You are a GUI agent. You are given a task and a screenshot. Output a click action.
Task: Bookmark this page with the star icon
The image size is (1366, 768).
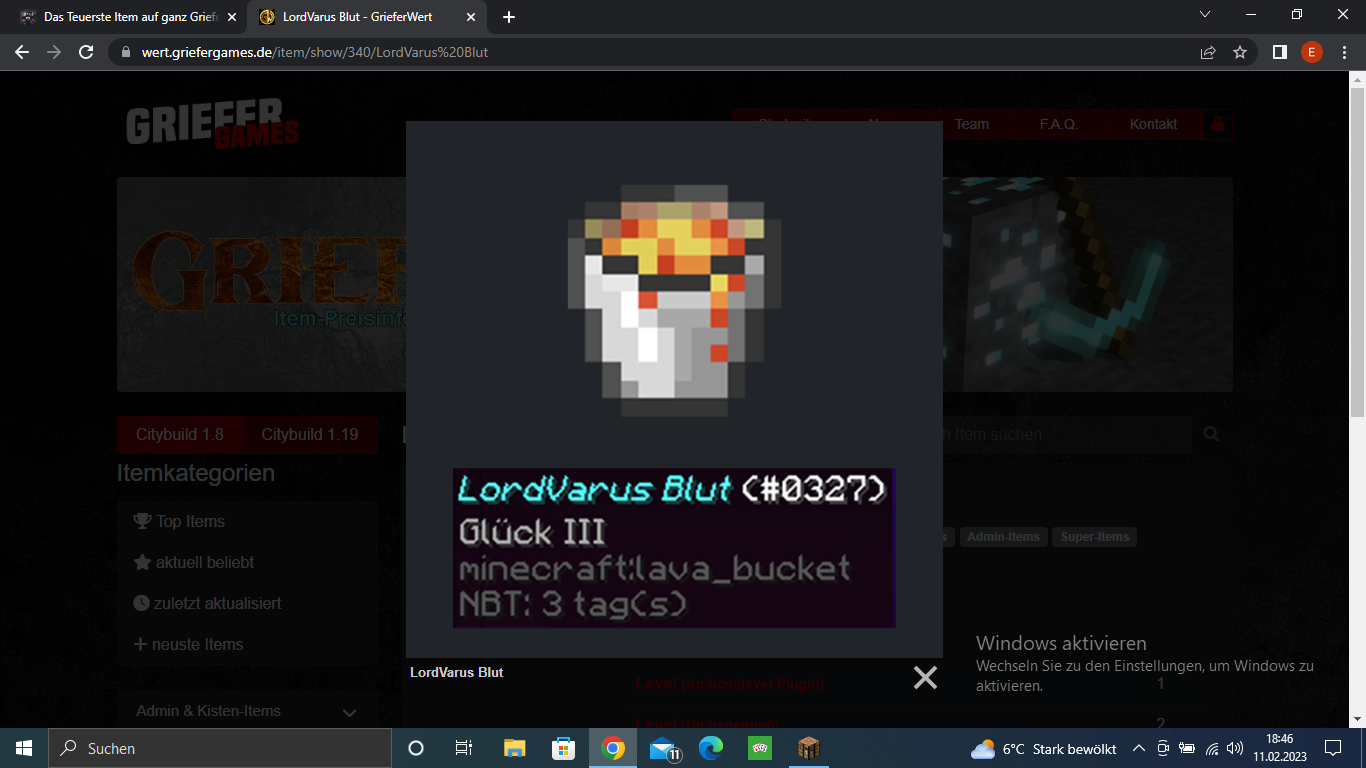tap(1240, 52)
